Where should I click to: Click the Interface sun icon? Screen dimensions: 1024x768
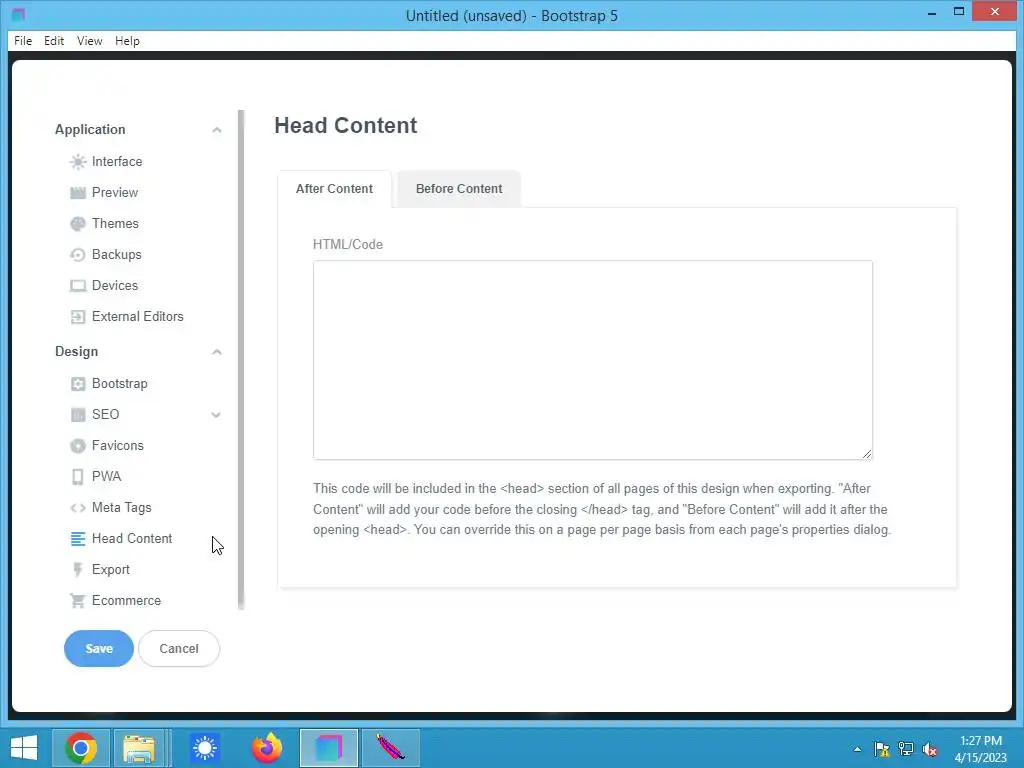point(78,161)
